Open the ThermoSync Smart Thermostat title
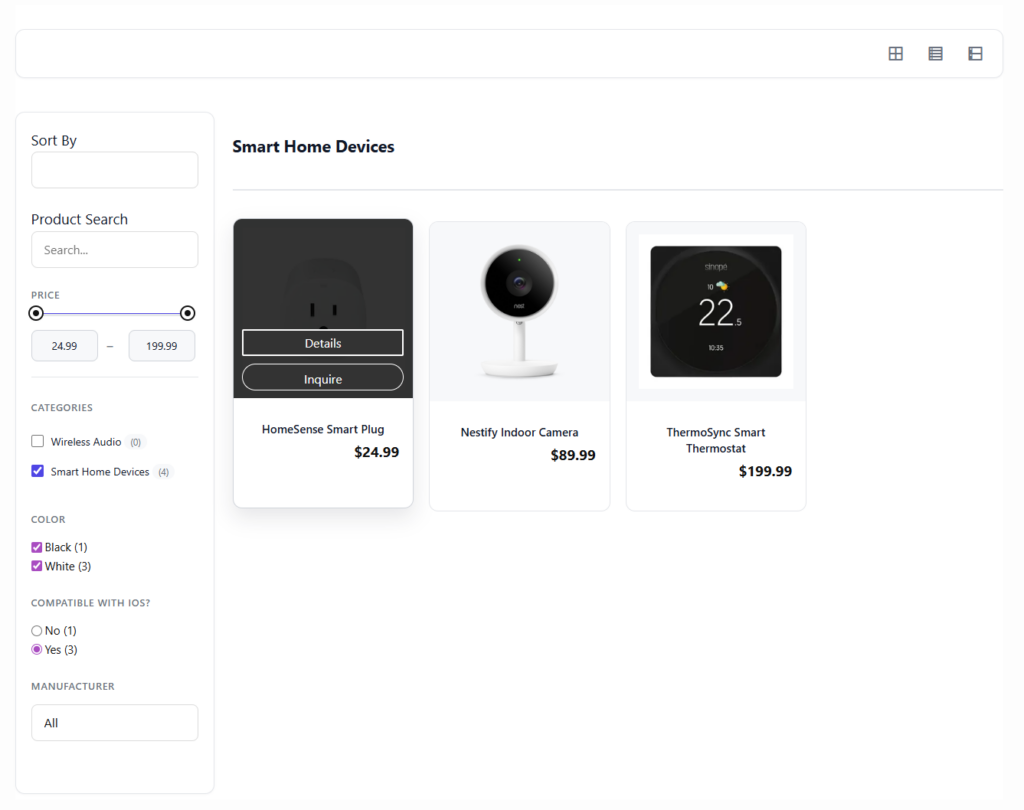This screenshot has height=810, width=1024. coord(716,440)
